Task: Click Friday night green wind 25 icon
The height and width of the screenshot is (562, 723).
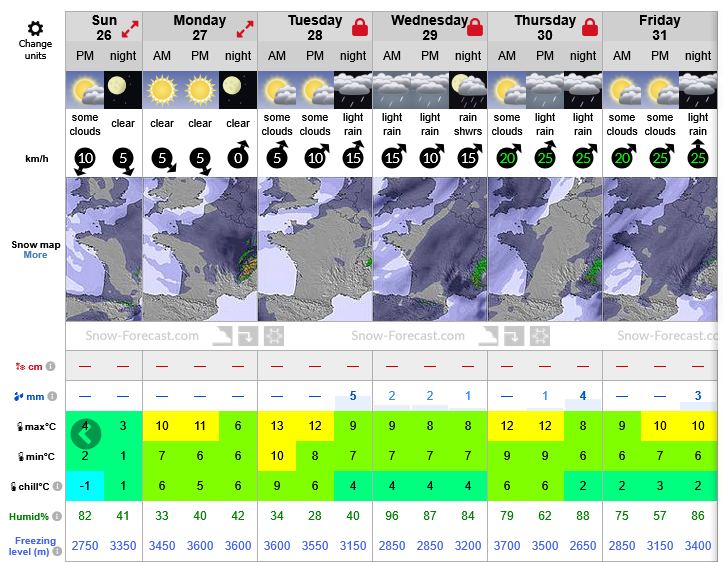Action: (x=698, y=154)
